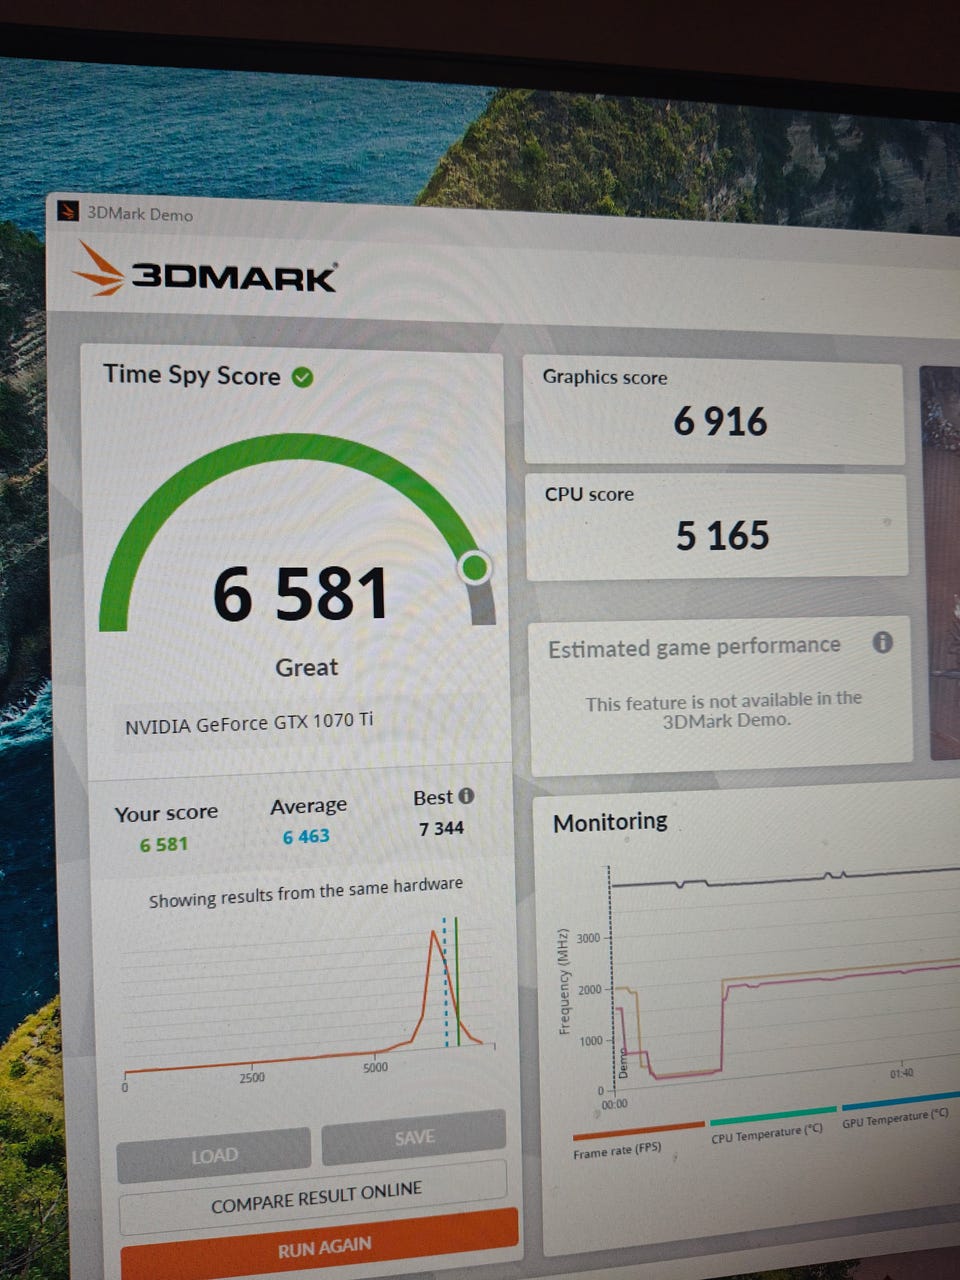Click the SAVE button
Viewport: 960px width, 1280px height.
pyautogui.click(x=414, y=1137)
